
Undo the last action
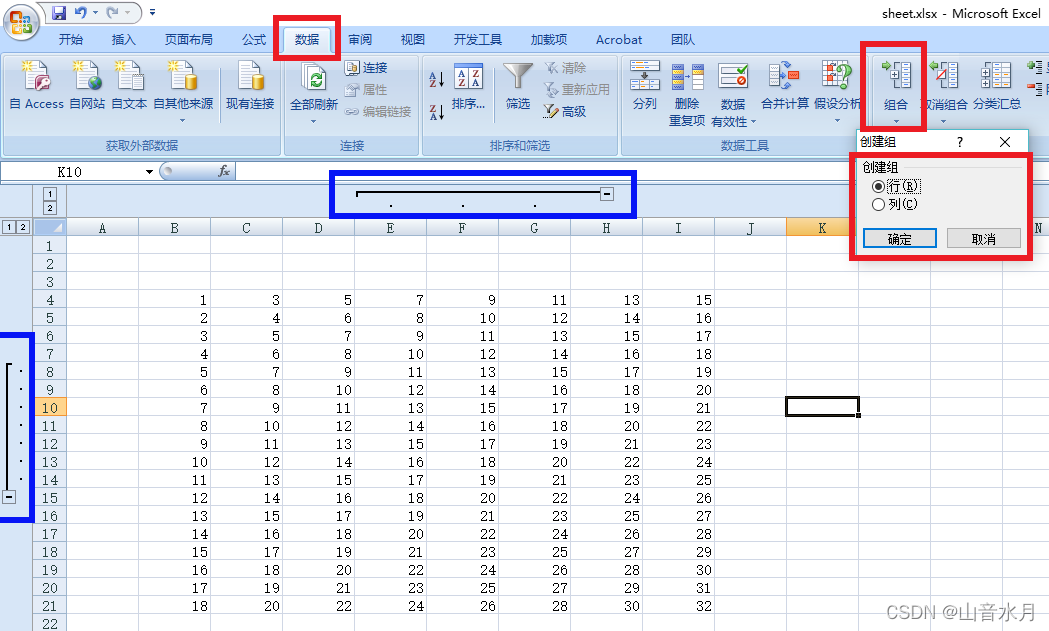pyautogui.click(x=81, y=12)
